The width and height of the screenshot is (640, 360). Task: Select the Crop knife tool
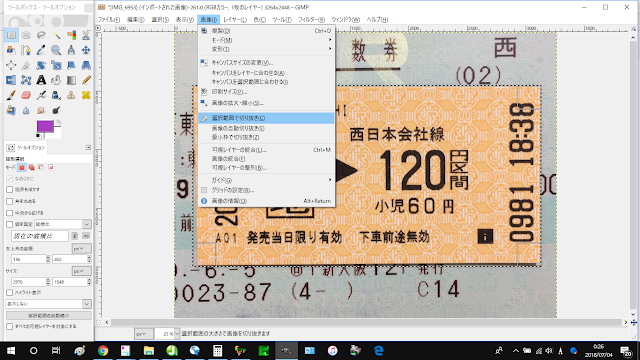tap(26, 65)
